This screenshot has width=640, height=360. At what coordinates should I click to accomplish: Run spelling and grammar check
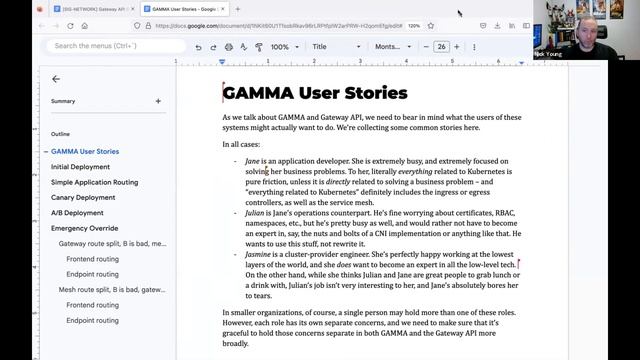point(244,47)
